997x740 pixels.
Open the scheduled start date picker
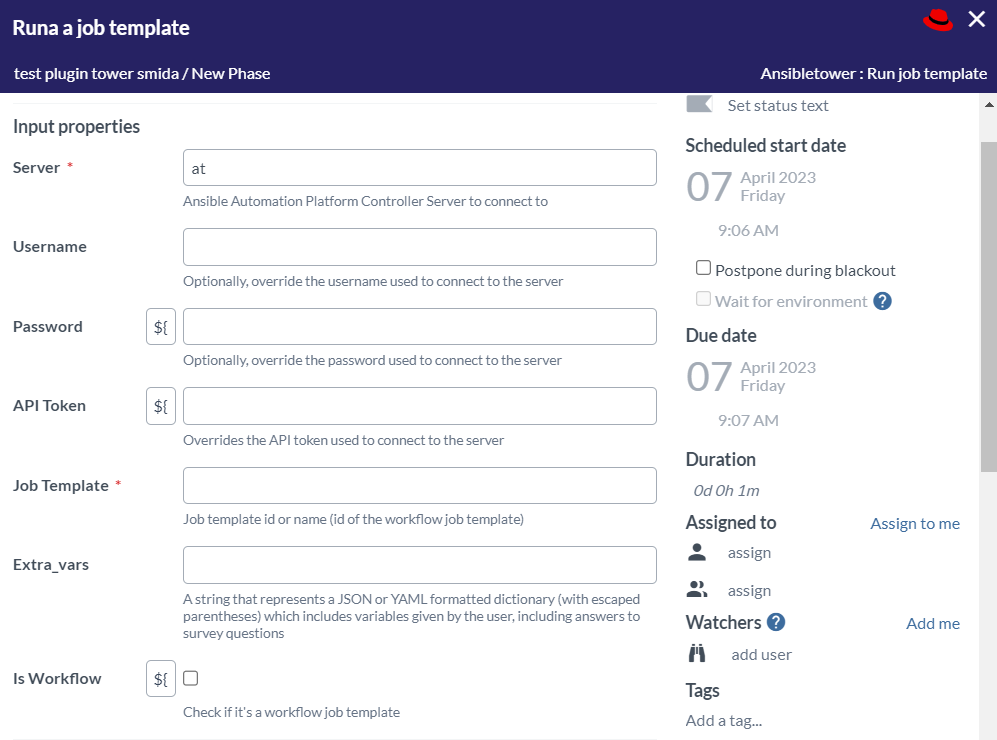[750, 187]
